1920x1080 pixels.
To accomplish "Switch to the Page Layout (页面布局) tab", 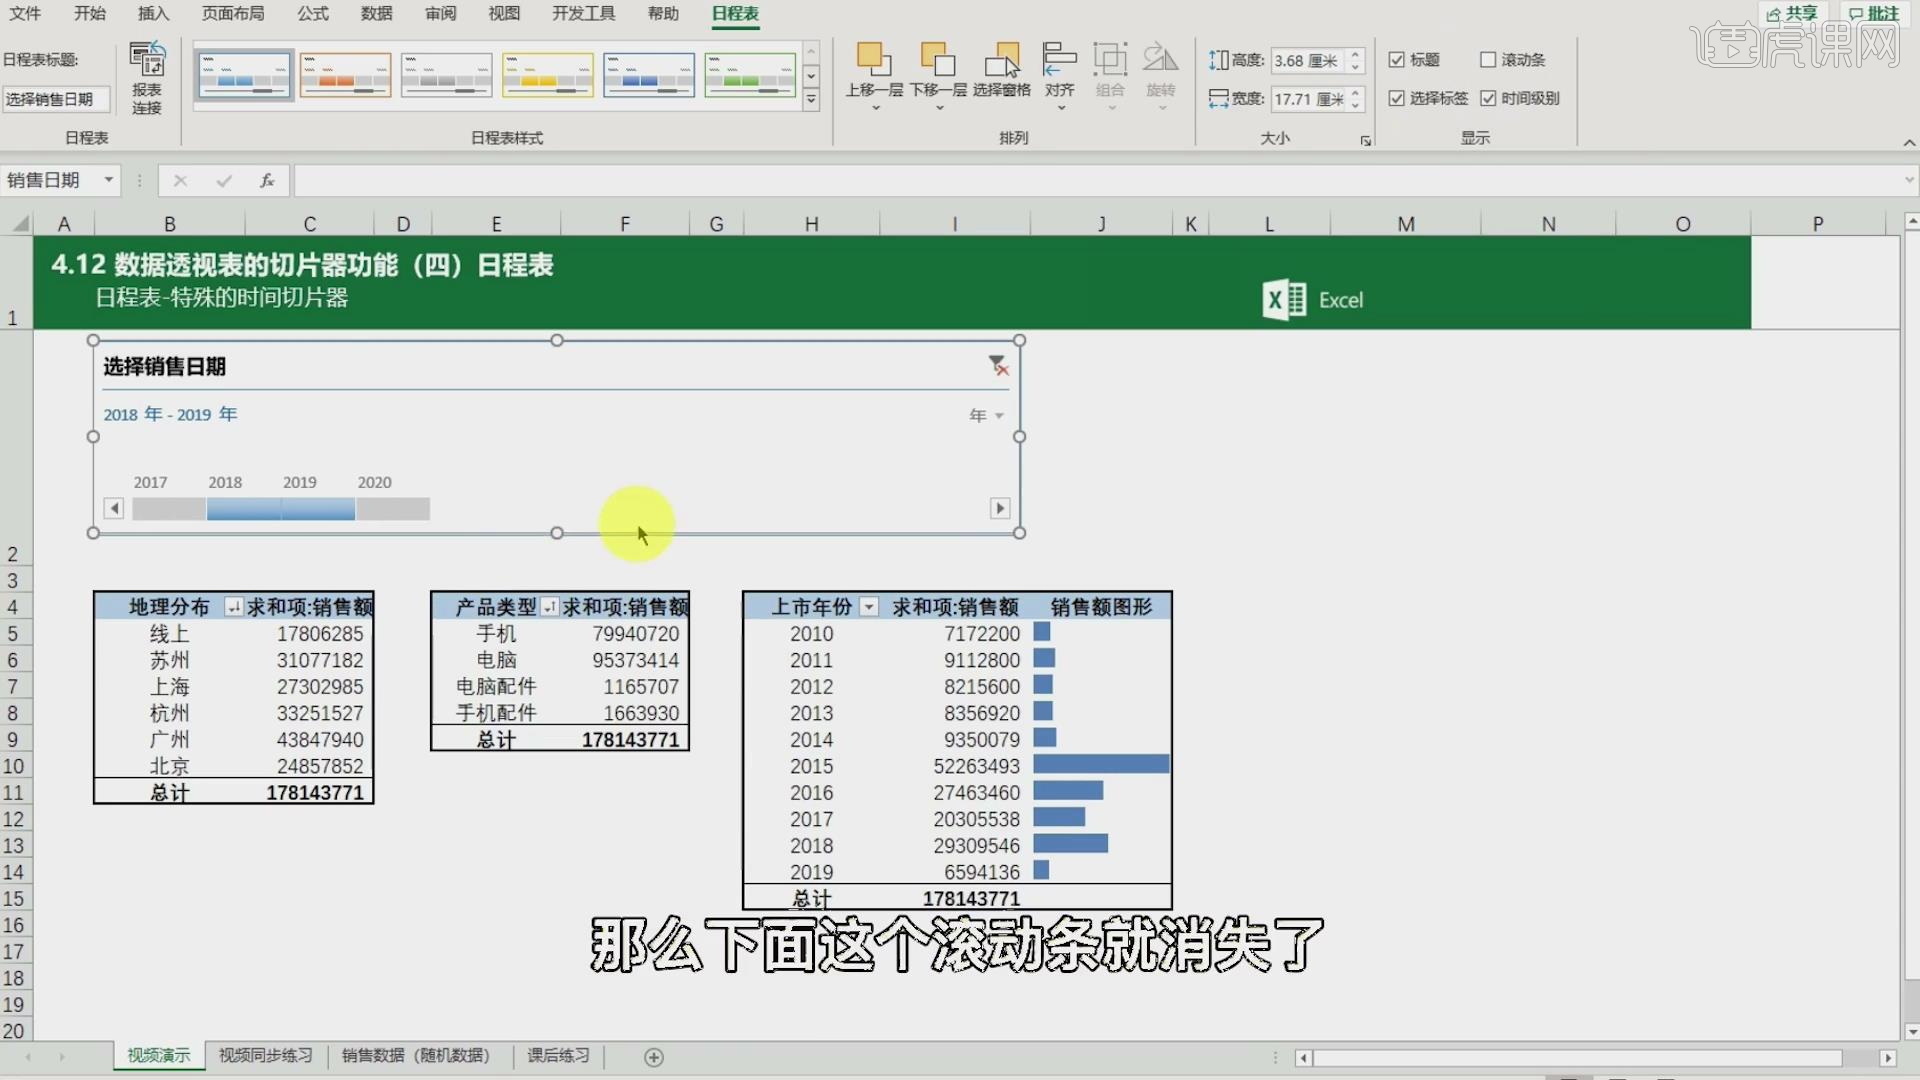I will (x=233, y=13).
